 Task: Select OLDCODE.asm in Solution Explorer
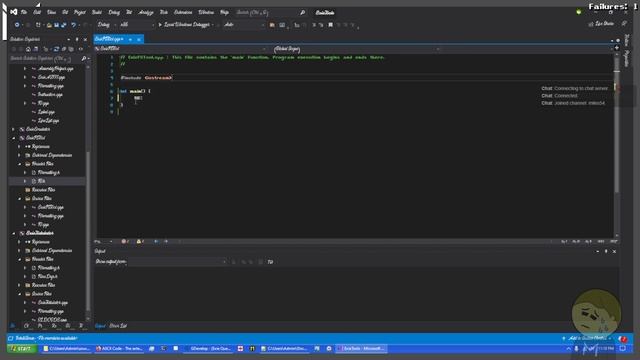(x=52, y=320)
